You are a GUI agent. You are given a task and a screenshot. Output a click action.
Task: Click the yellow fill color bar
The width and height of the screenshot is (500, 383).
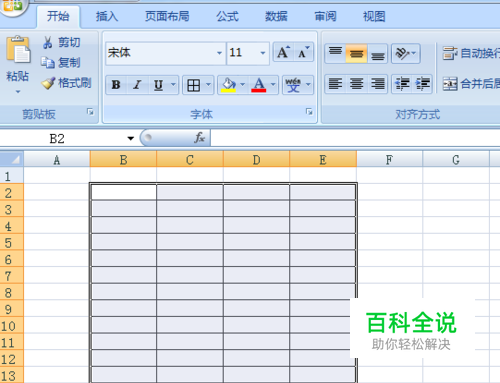point(228,90)
